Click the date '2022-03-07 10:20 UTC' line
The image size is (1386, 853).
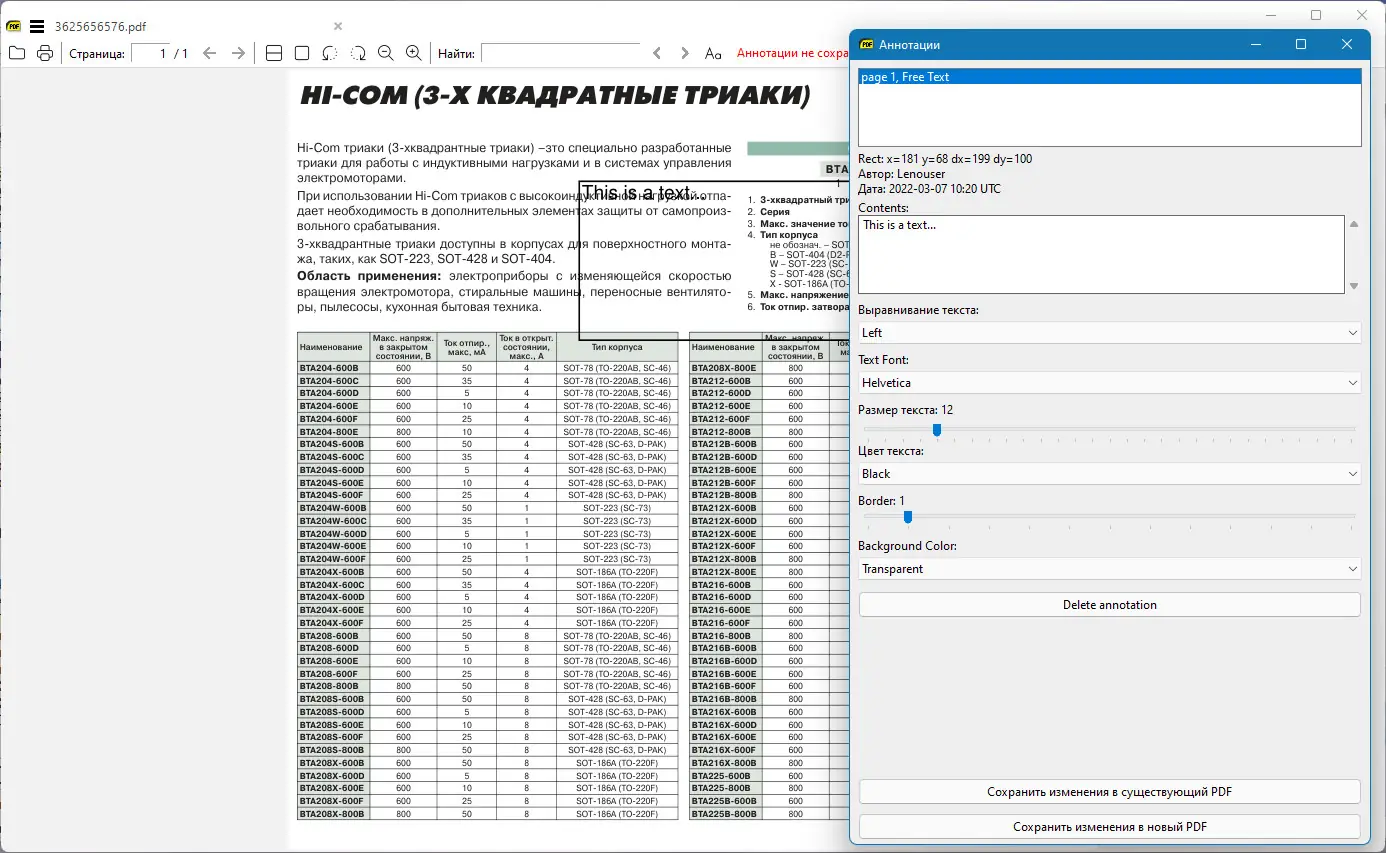tap(929, 189)
